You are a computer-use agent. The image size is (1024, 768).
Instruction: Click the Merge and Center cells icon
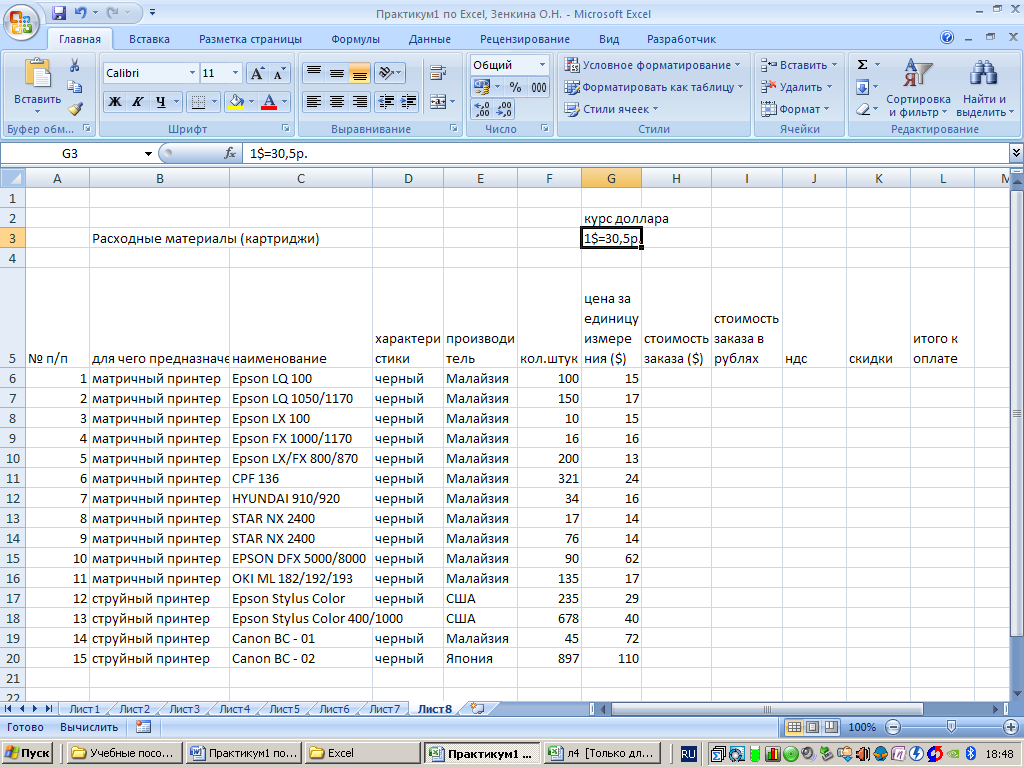437,102
